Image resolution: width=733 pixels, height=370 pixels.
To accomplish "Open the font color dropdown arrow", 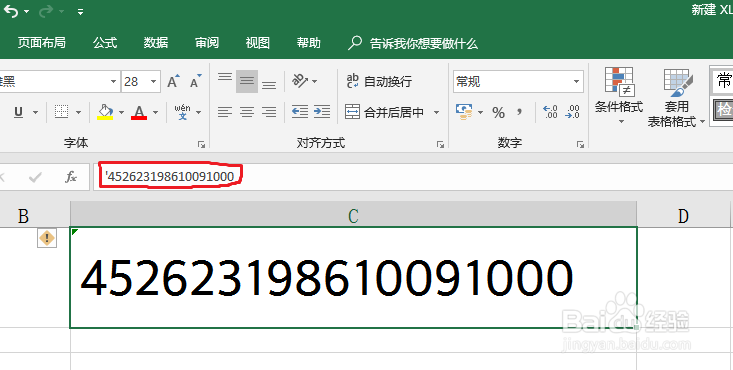I will coord(156,112).
